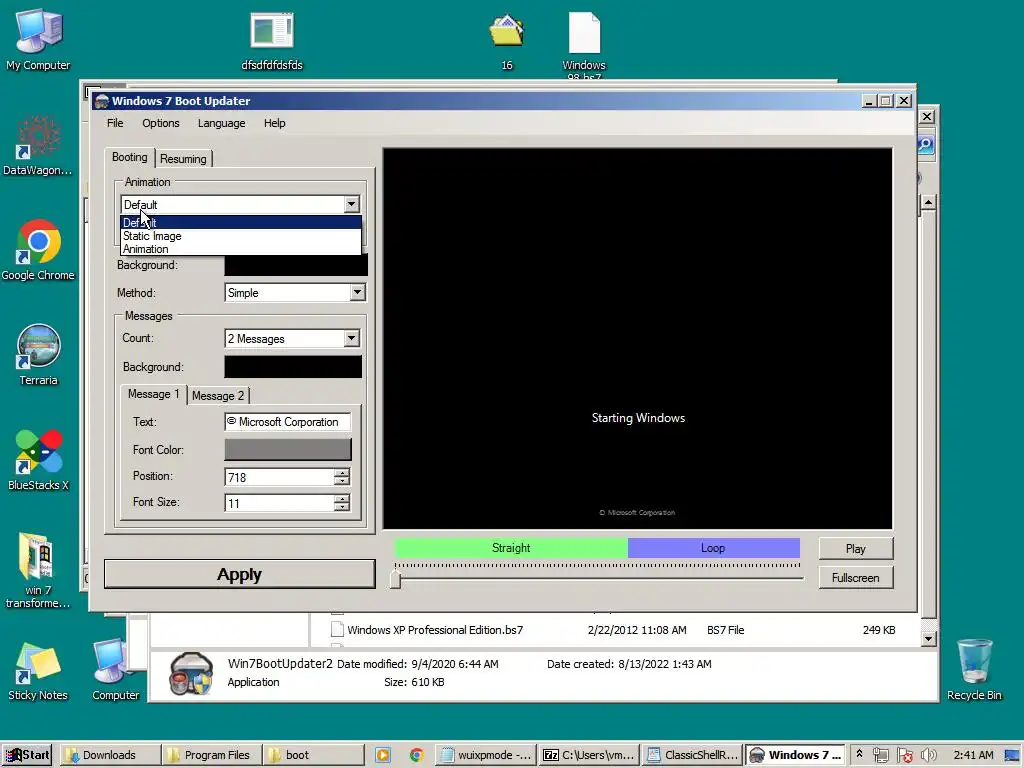Screen dimensions: 1024x768
Task: Launch Terraria desktop shortcut
Action: (x=38, y=355)
